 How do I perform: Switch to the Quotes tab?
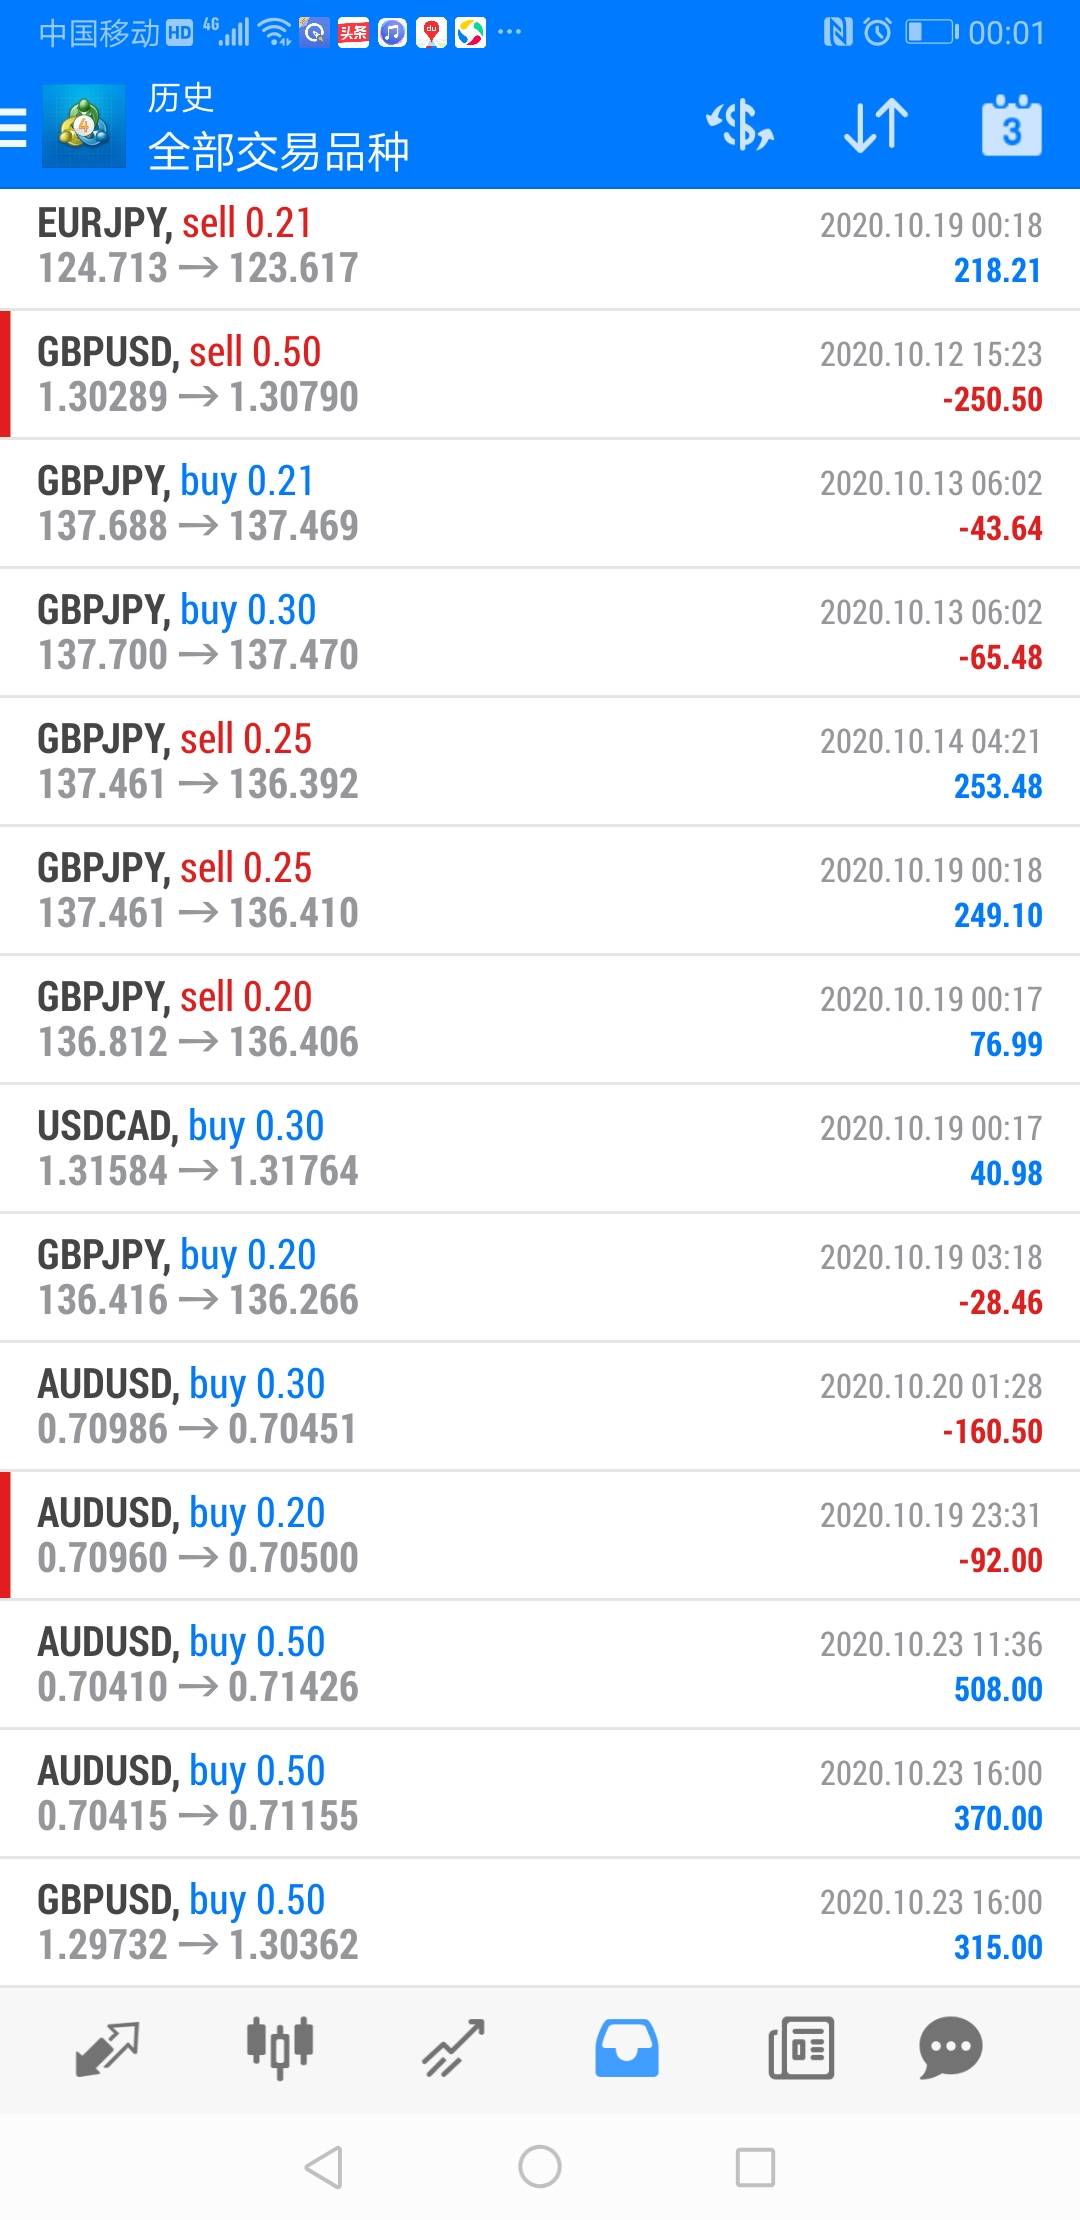click(107, 2048)
